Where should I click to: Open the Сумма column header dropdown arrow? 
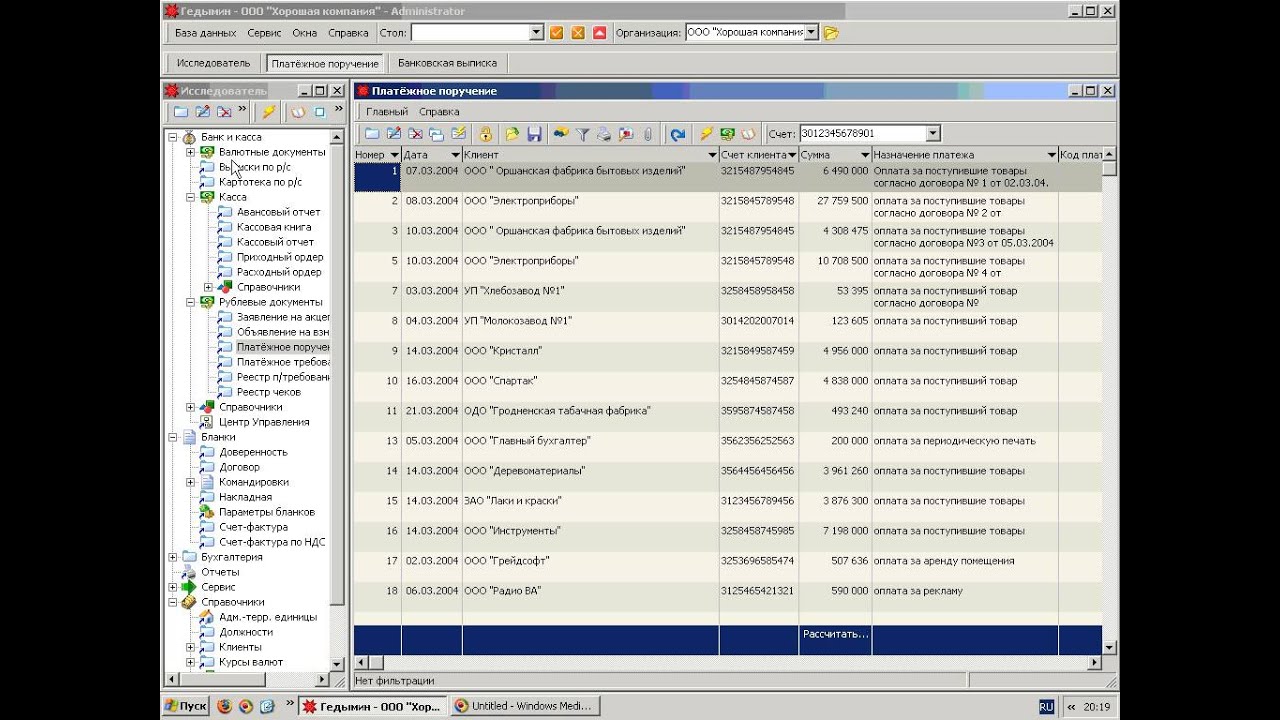864,155
